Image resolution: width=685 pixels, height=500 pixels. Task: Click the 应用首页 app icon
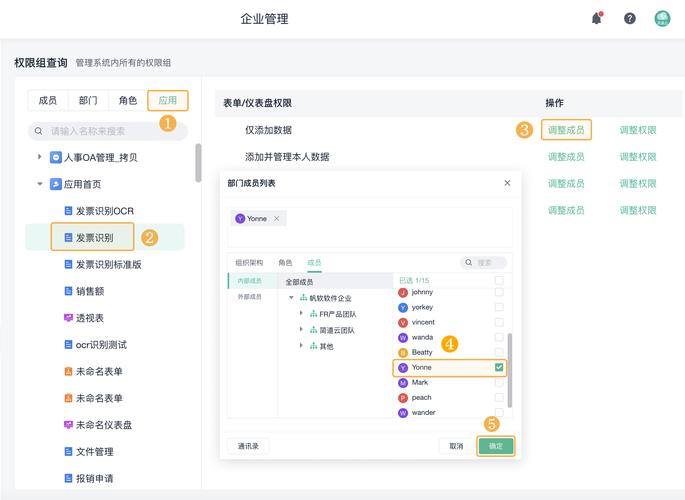[x=55, y=184]
